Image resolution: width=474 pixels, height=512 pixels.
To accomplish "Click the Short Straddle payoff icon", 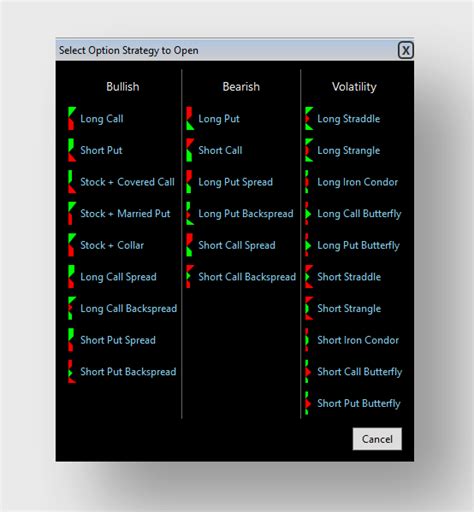I will [309, 277].
